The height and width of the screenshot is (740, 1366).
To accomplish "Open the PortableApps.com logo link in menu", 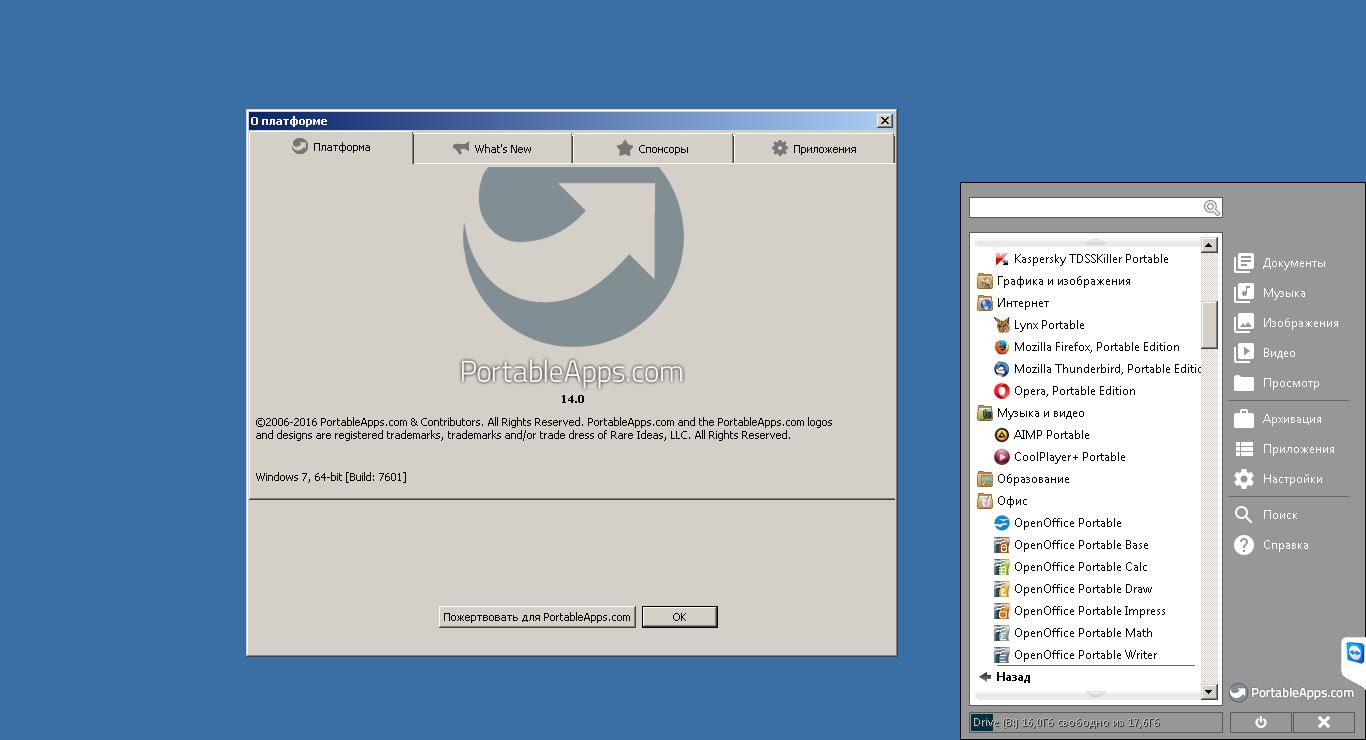I will click(x=1291, y=692).
